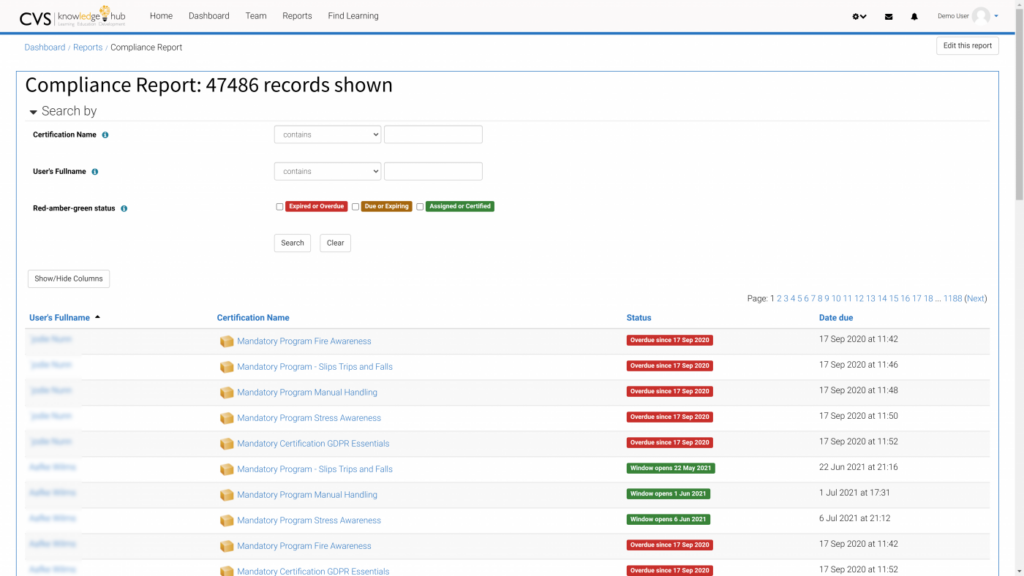This screenshot has height=576, width=1024.
Task: Go to Find Learning in the navigation
Action: tap(353, 16)
